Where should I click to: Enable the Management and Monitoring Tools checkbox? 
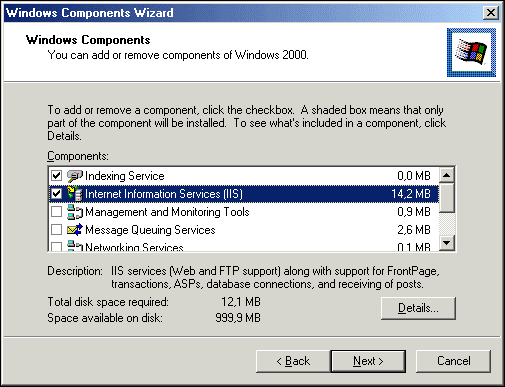(x=56, y=211)
